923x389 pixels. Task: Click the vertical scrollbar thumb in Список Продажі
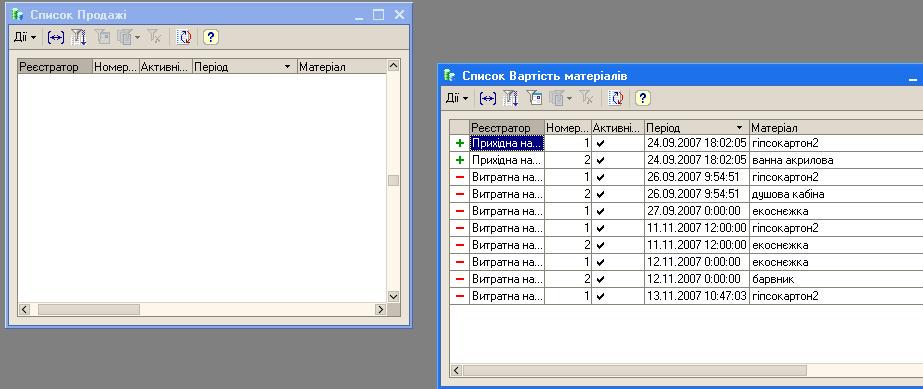coord(393,181)
